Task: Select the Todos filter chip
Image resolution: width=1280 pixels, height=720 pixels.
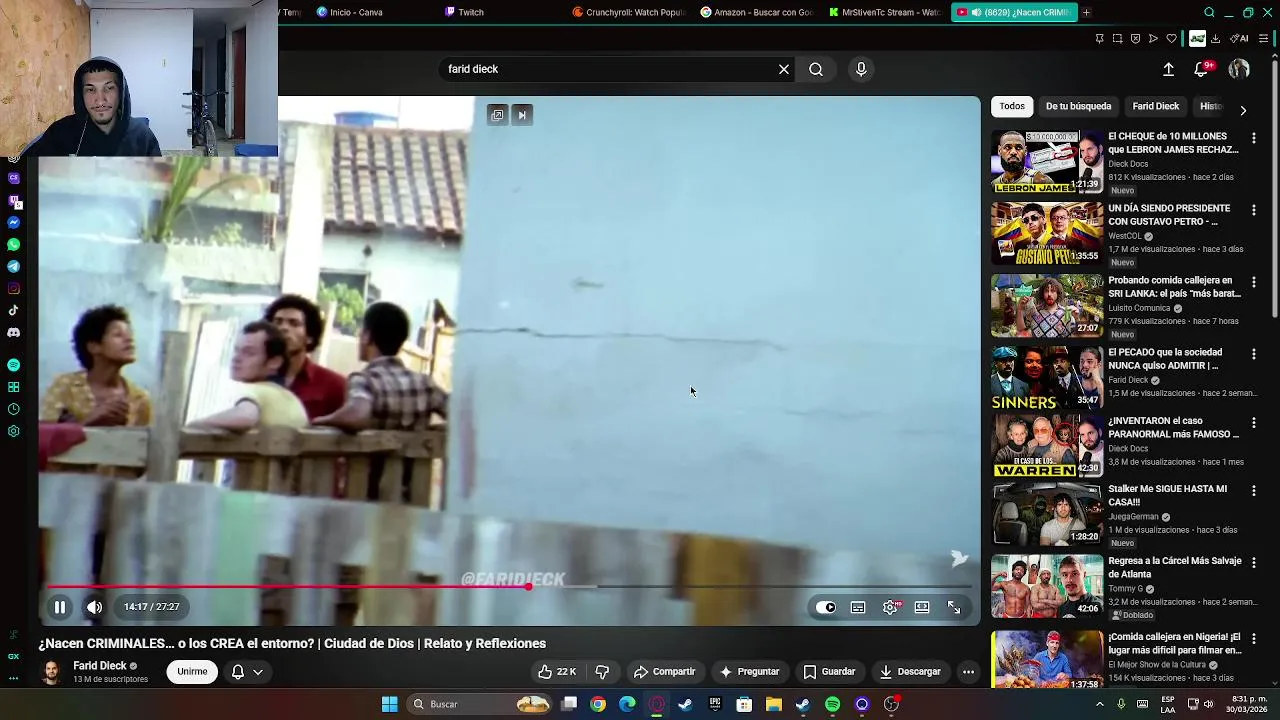Action: pos(1012,106)
